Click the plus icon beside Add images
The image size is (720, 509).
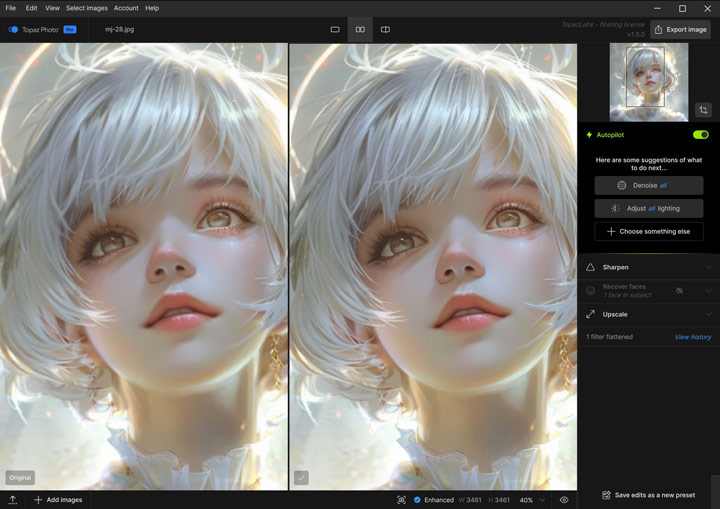tap(38, 500)
